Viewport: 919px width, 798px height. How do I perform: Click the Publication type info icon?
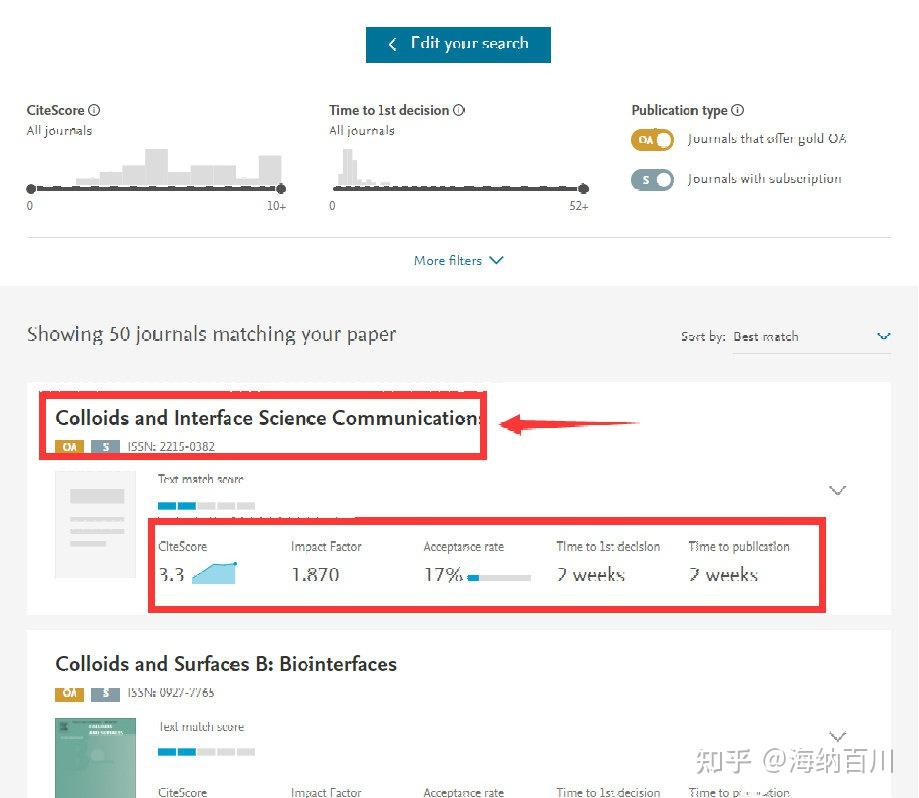[738, 110]
